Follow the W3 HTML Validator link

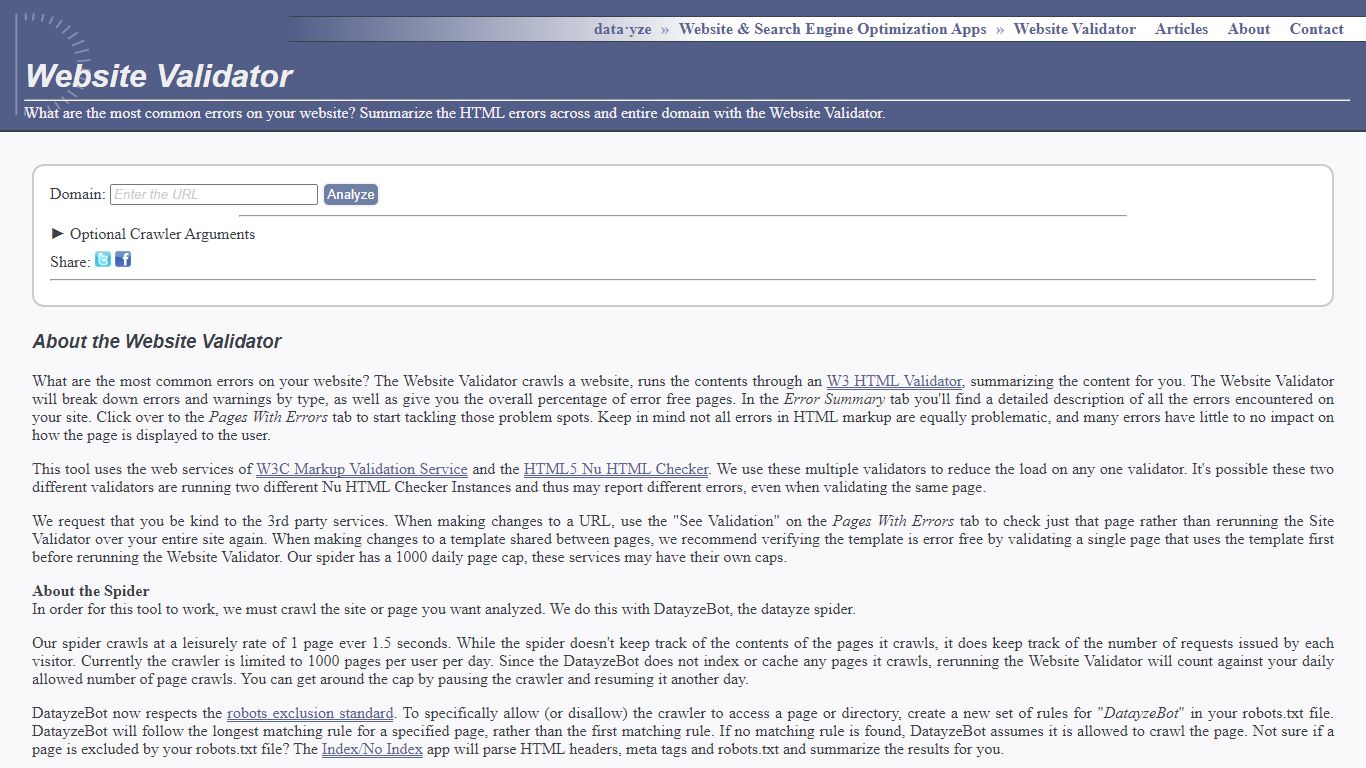894,381
